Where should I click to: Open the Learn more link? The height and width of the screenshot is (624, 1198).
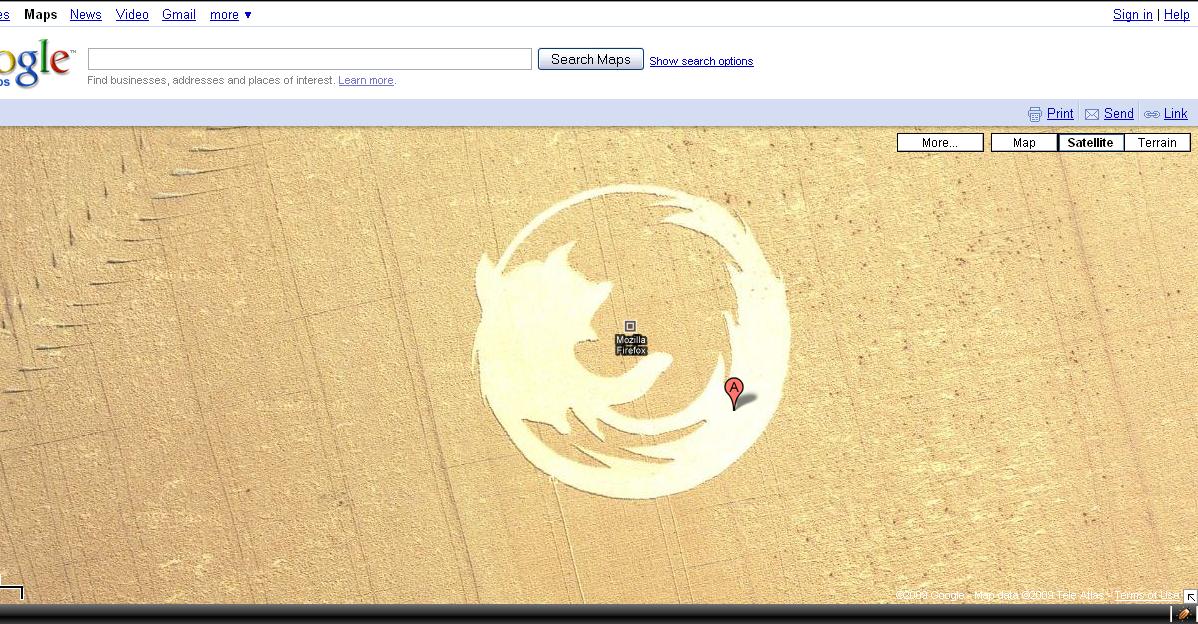click(366, 80)
